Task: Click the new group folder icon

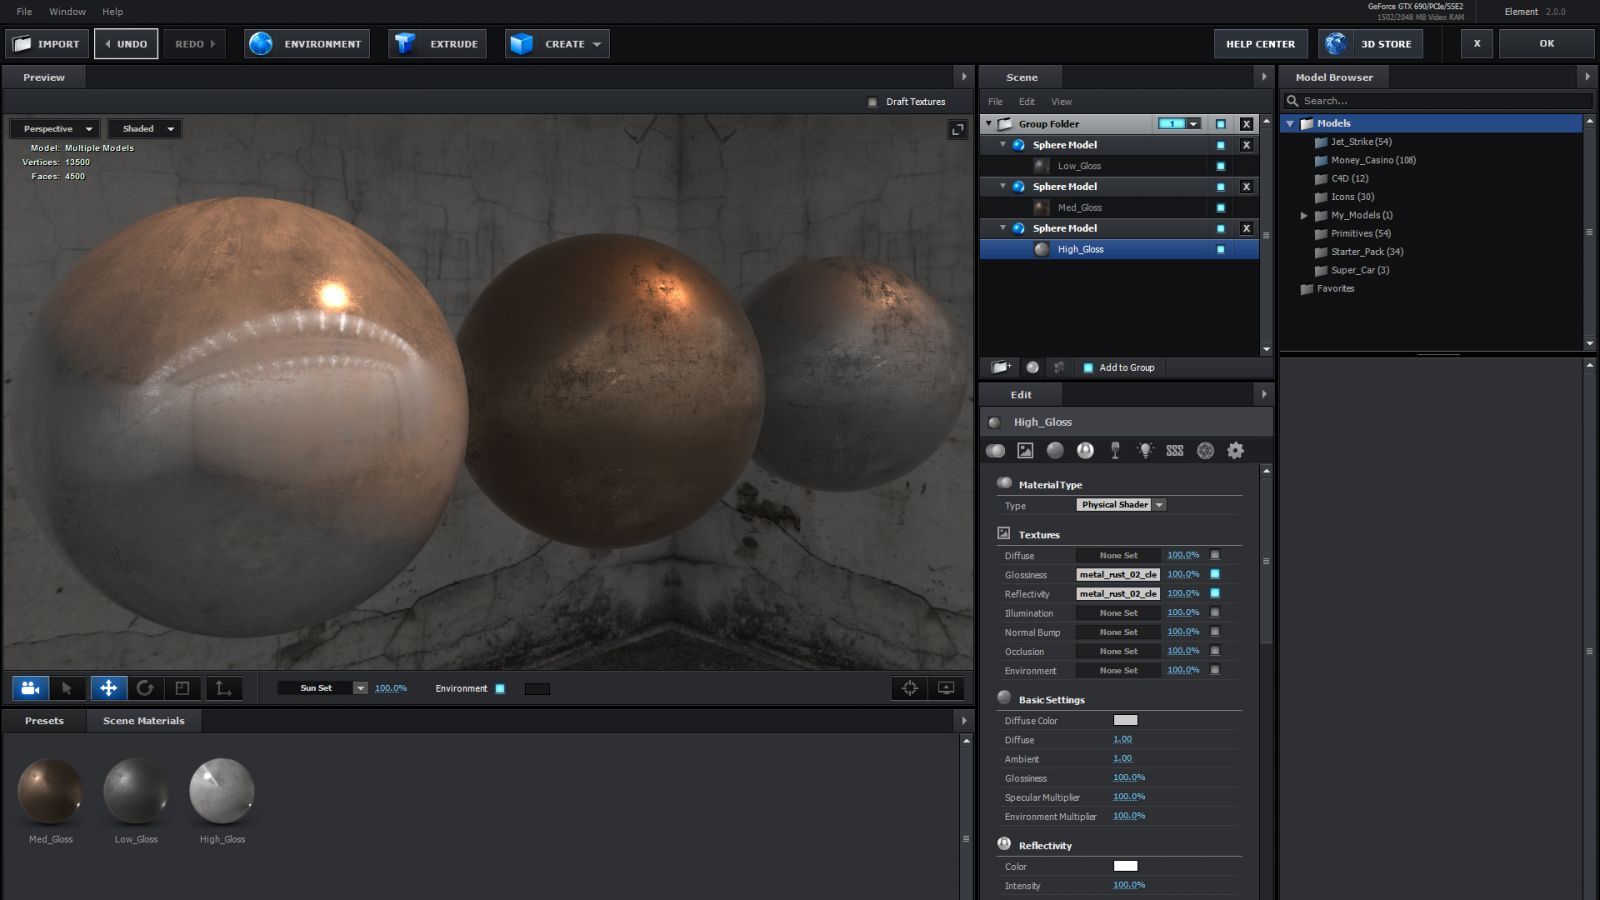Action: (x=1001, y=367)
